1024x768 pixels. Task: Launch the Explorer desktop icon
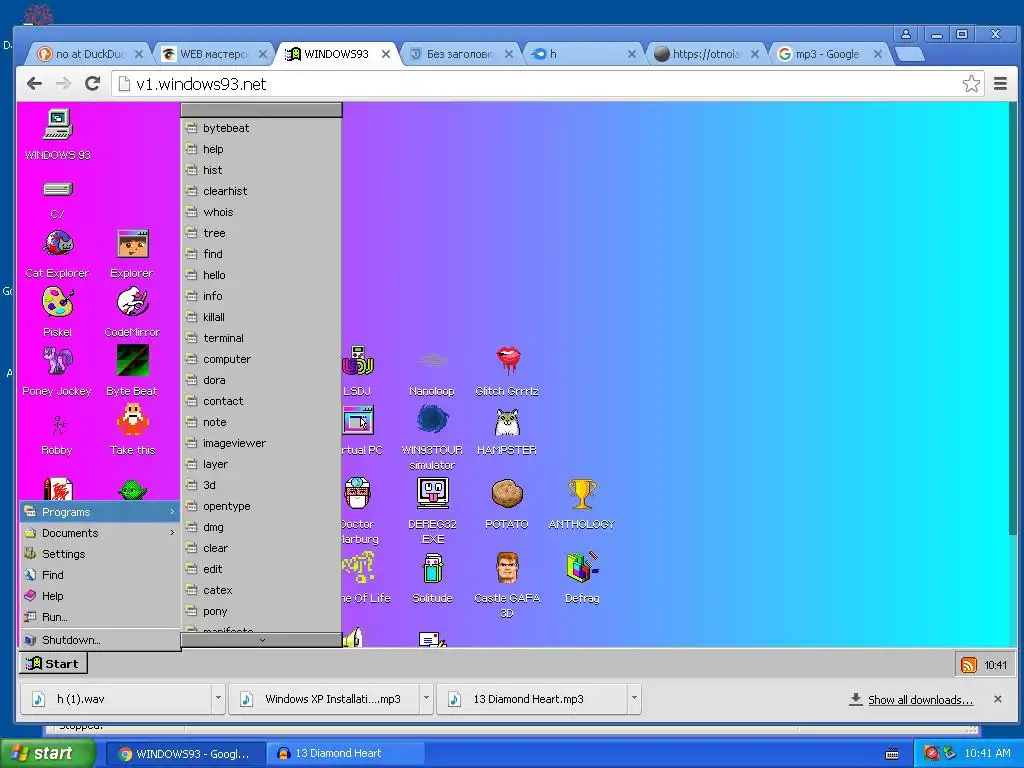[133, 244]
